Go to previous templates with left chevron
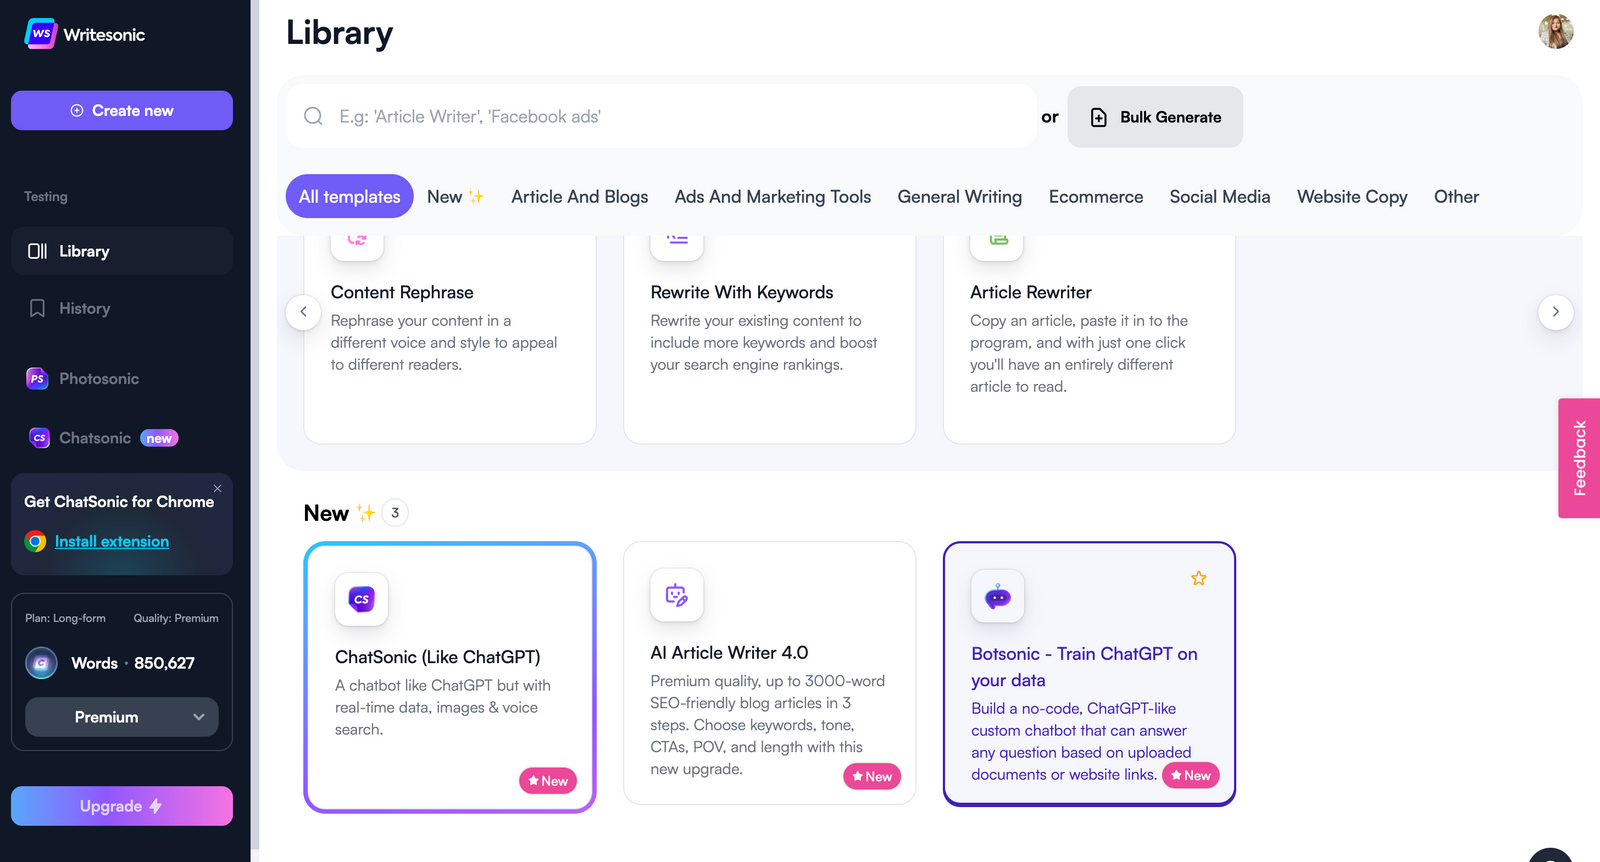The image size is (1600, 862). tap(303, 312)
